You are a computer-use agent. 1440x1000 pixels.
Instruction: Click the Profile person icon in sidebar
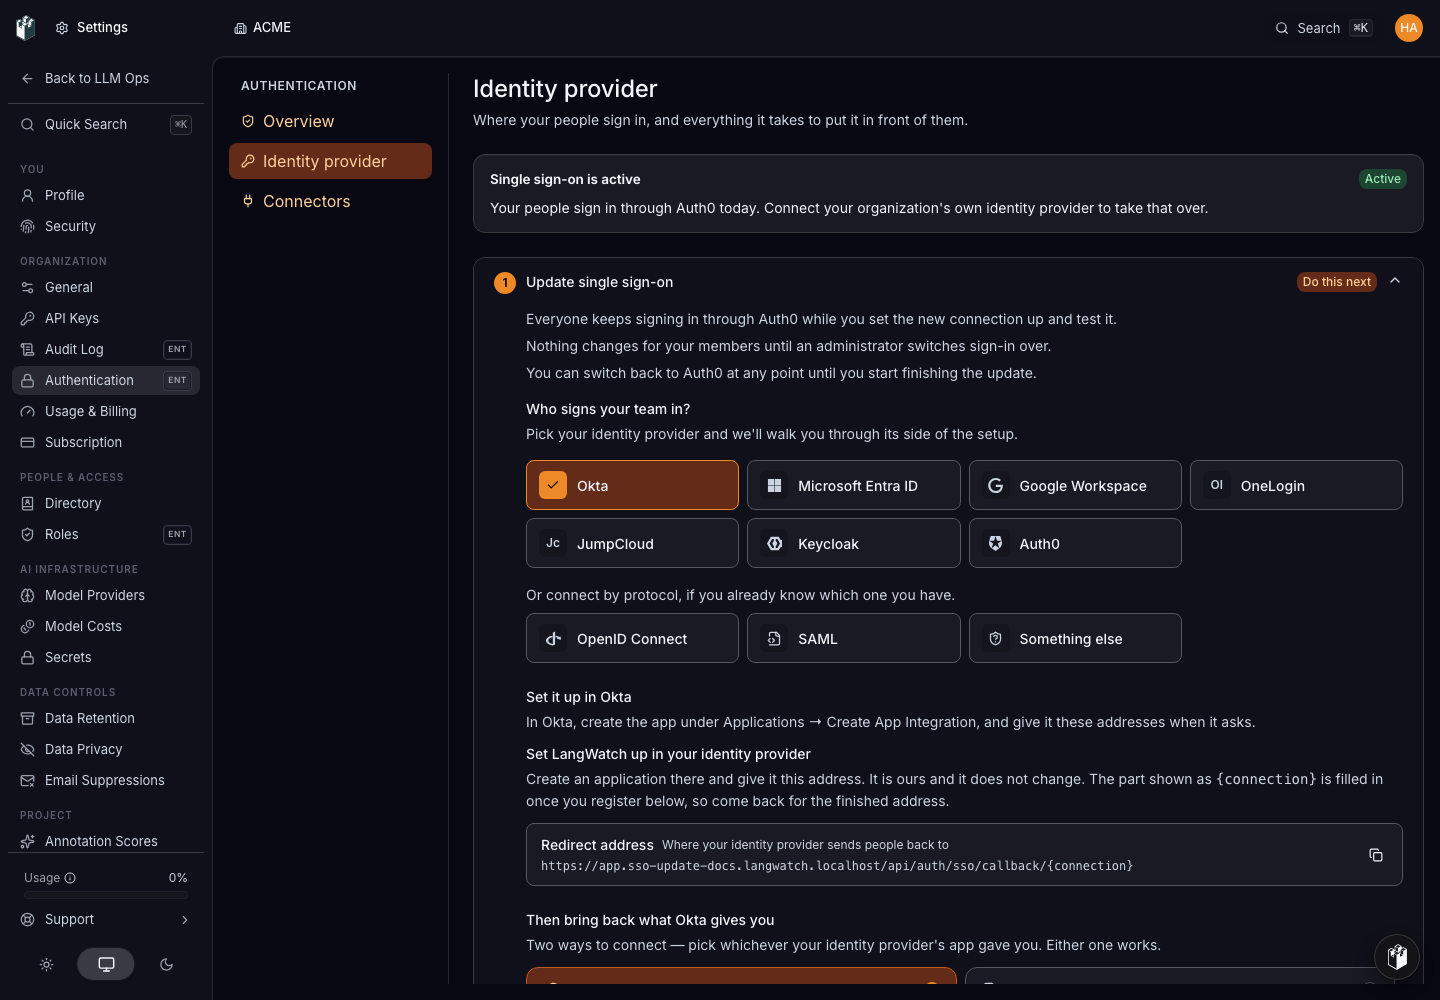(x=28, y=195)
